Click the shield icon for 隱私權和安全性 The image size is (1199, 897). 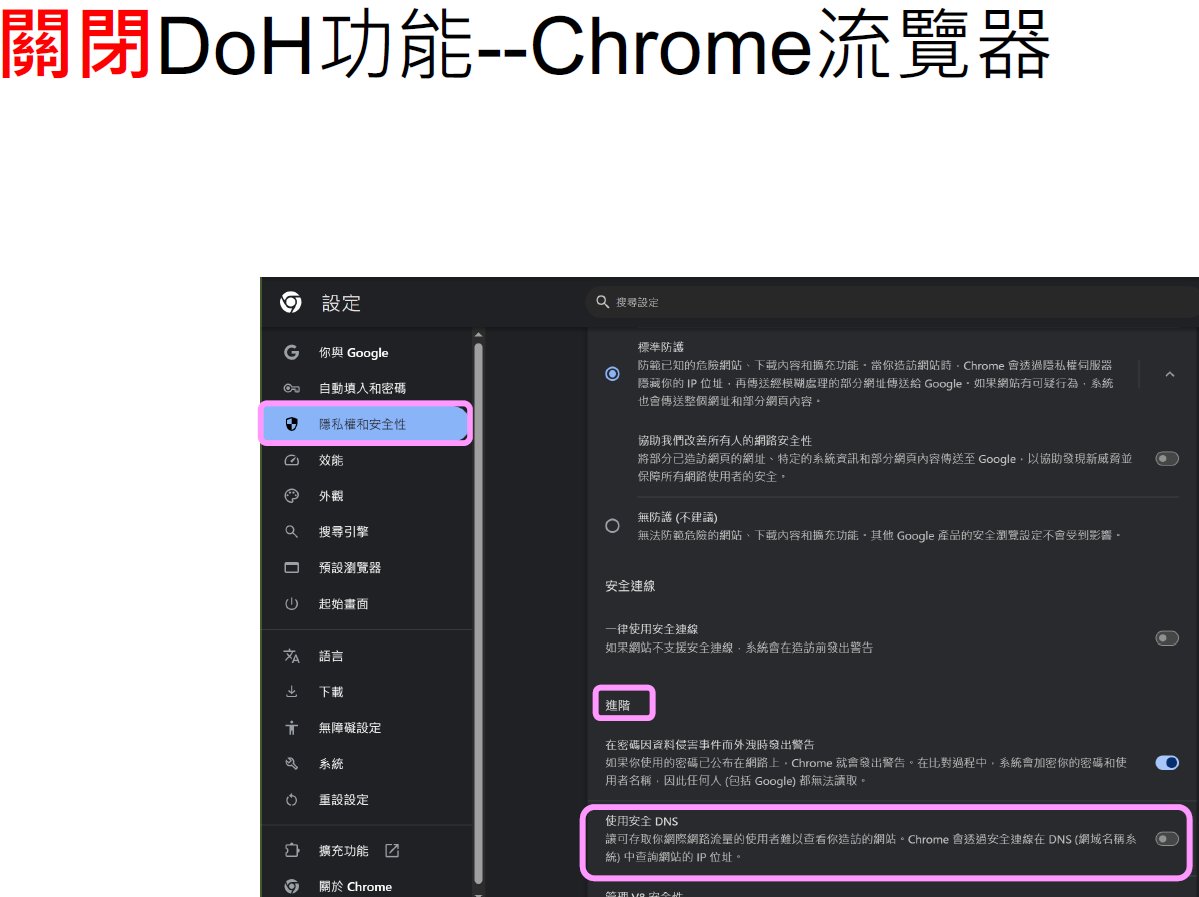click(x=292, y=424)
